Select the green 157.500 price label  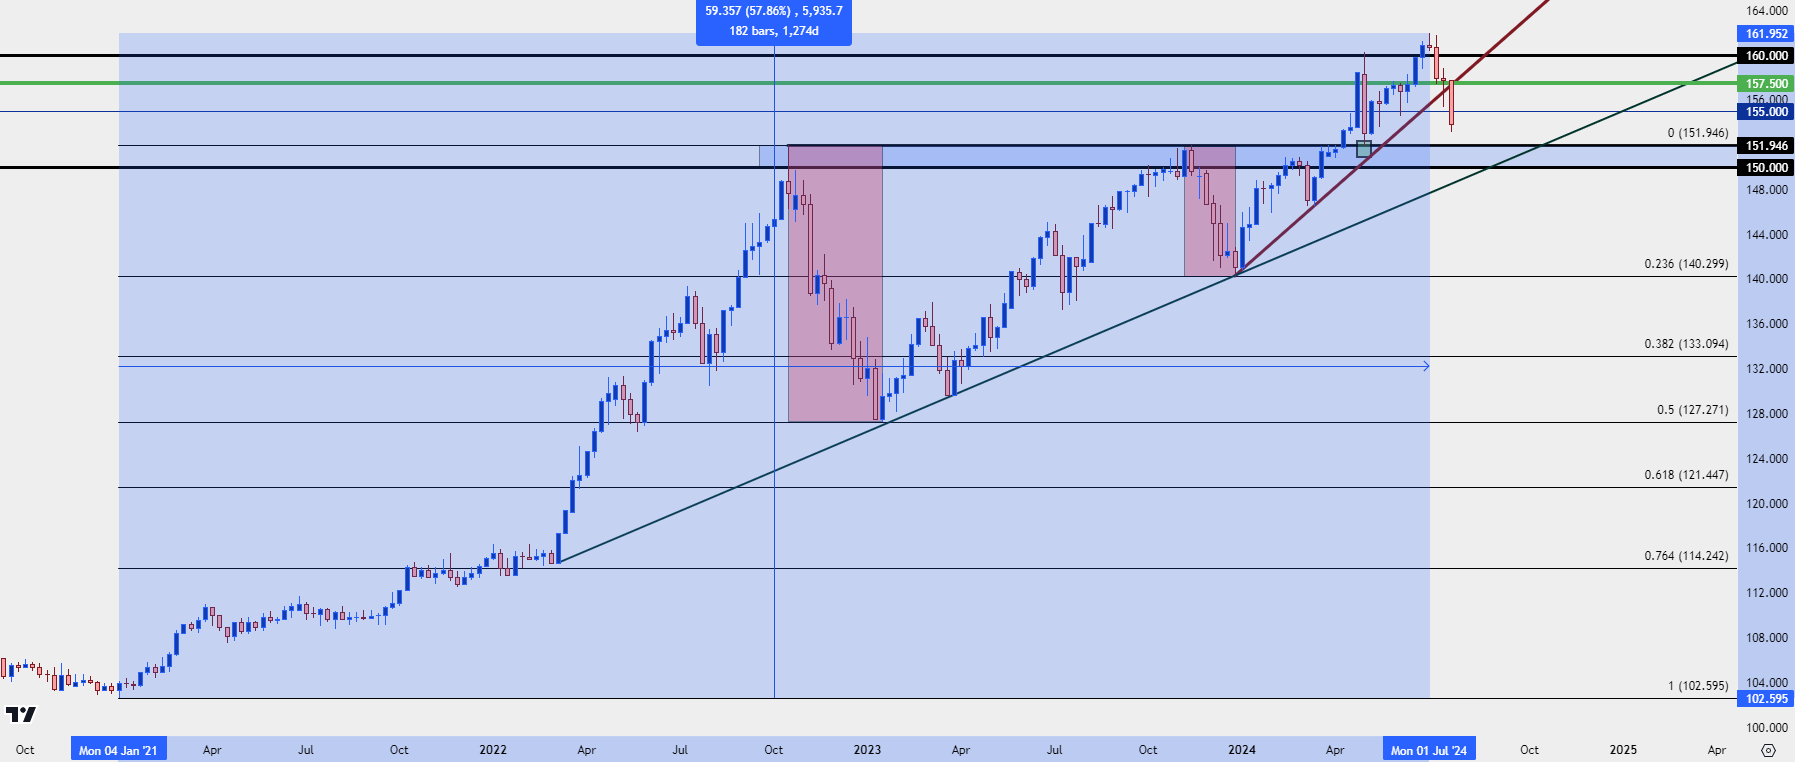tap(1766, 84)
